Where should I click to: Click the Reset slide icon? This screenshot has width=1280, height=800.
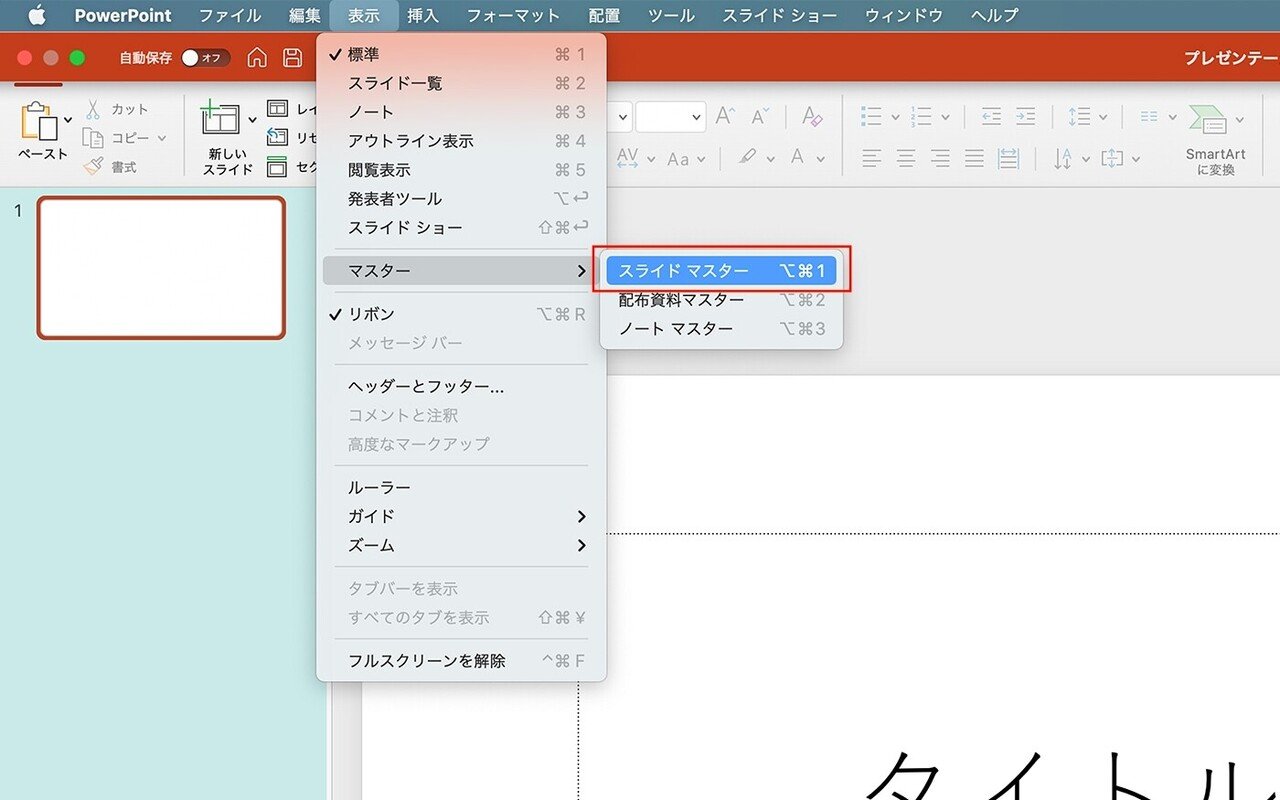[277, 138]
